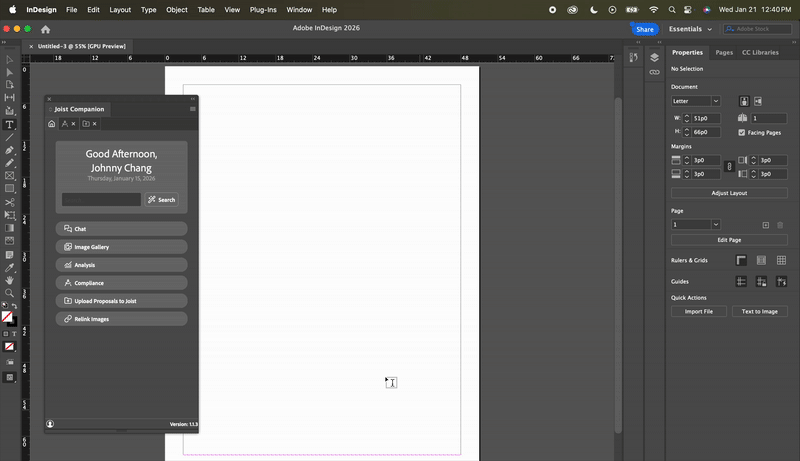The image size is (800, 461).
Task: Select the Zoom tool magnifier
Action: (x=9, y=293)
